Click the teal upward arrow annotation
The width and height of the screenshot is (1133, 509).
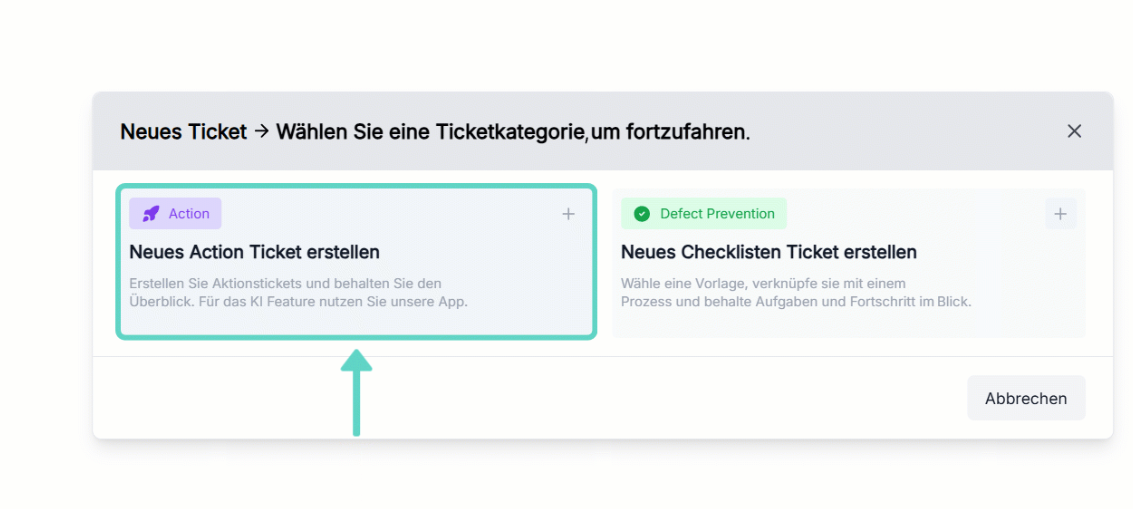pos(356,393)
